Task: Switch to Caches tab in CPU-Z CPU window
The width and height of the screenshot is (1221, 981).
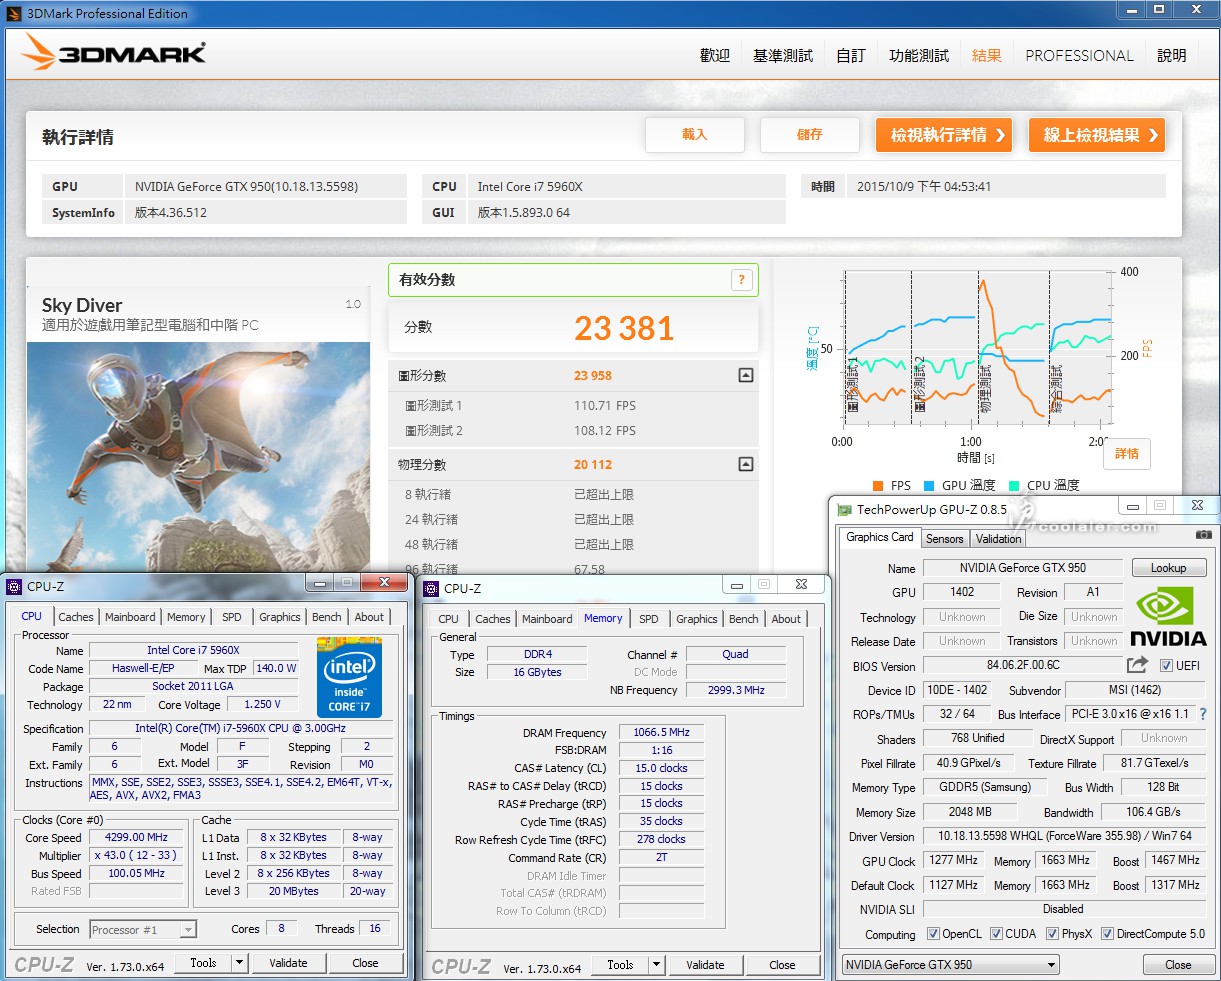Action: [x=76, y=617]
